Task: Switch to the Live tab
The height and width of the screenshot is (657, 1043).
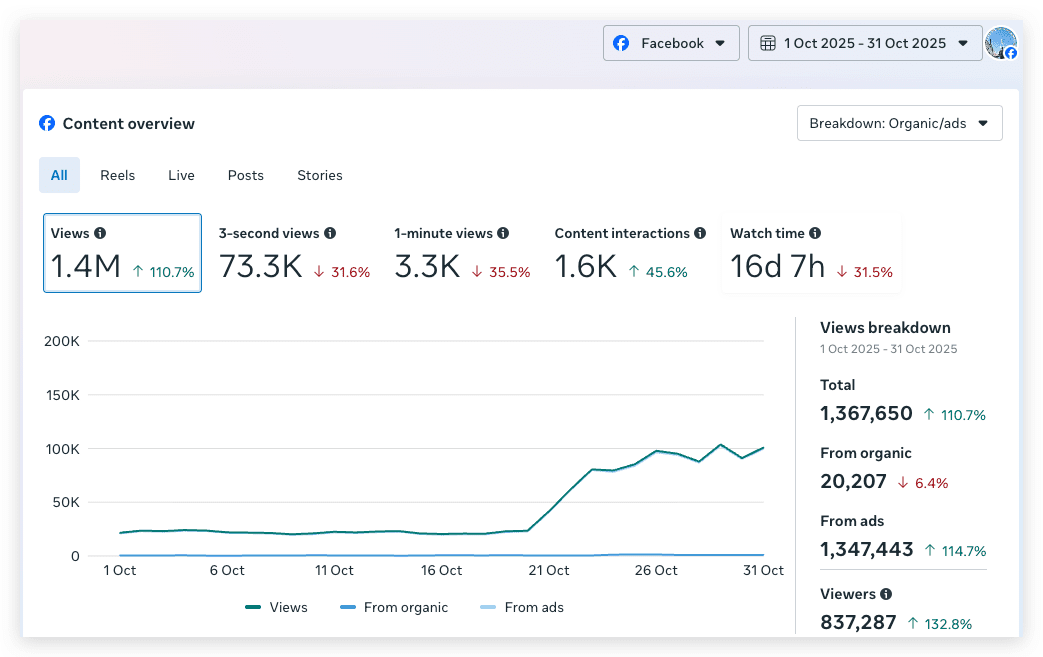Action: pyautogui.click(x=181, y=175)
